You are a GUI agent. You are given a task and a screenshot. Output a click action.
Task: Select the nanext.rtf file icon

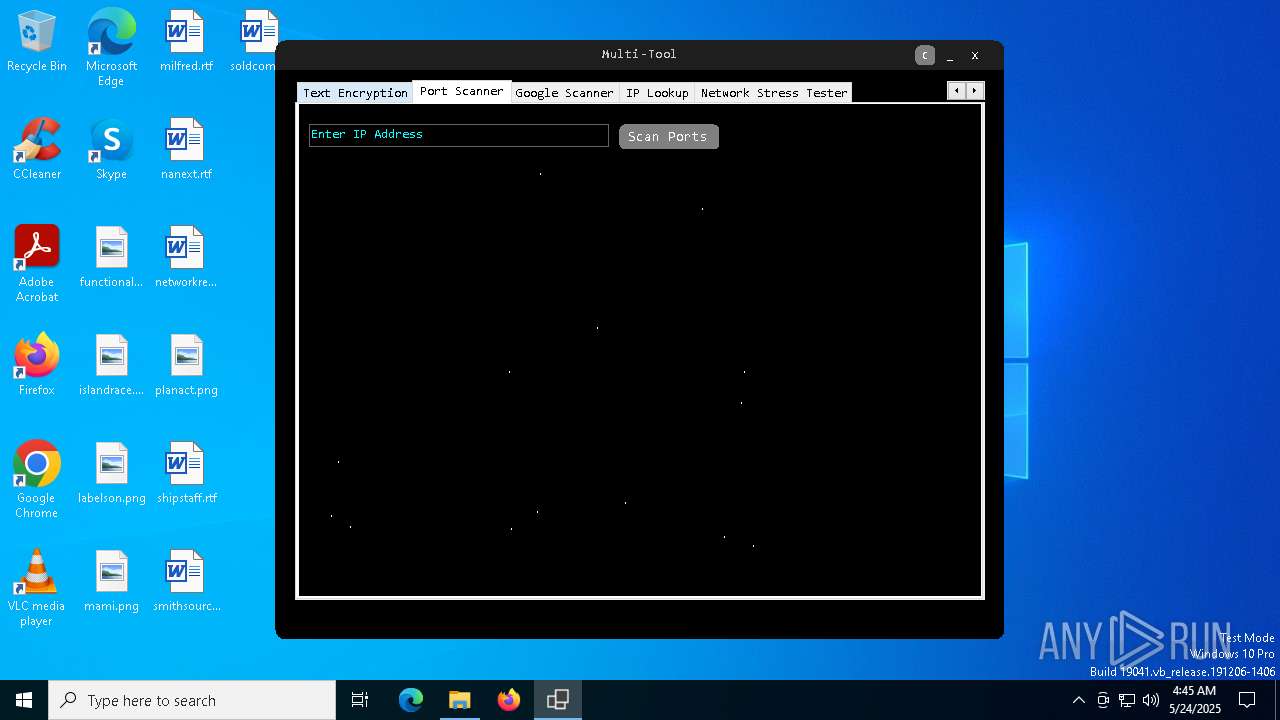click(x=186, y=150)
